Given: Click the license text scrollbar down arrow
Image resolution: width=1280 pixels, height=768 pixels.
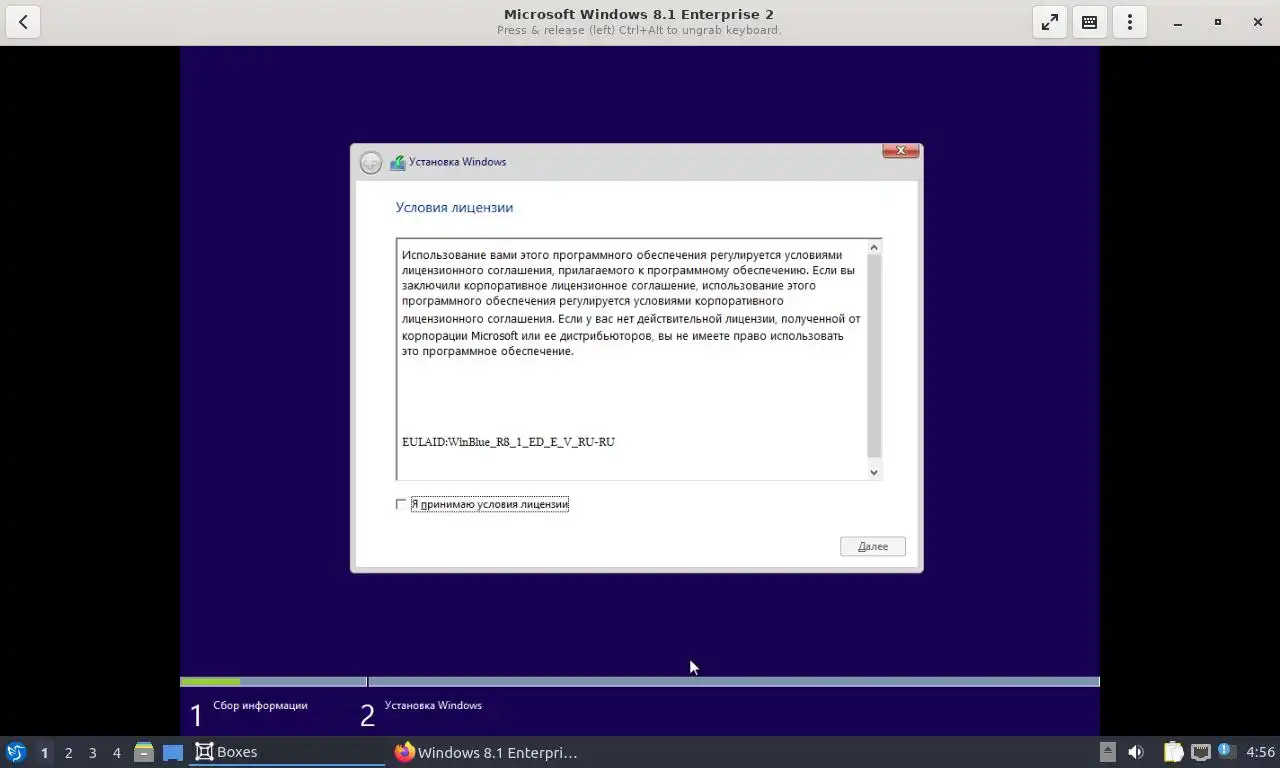Looking at the screenshot, I should point(874,472).
